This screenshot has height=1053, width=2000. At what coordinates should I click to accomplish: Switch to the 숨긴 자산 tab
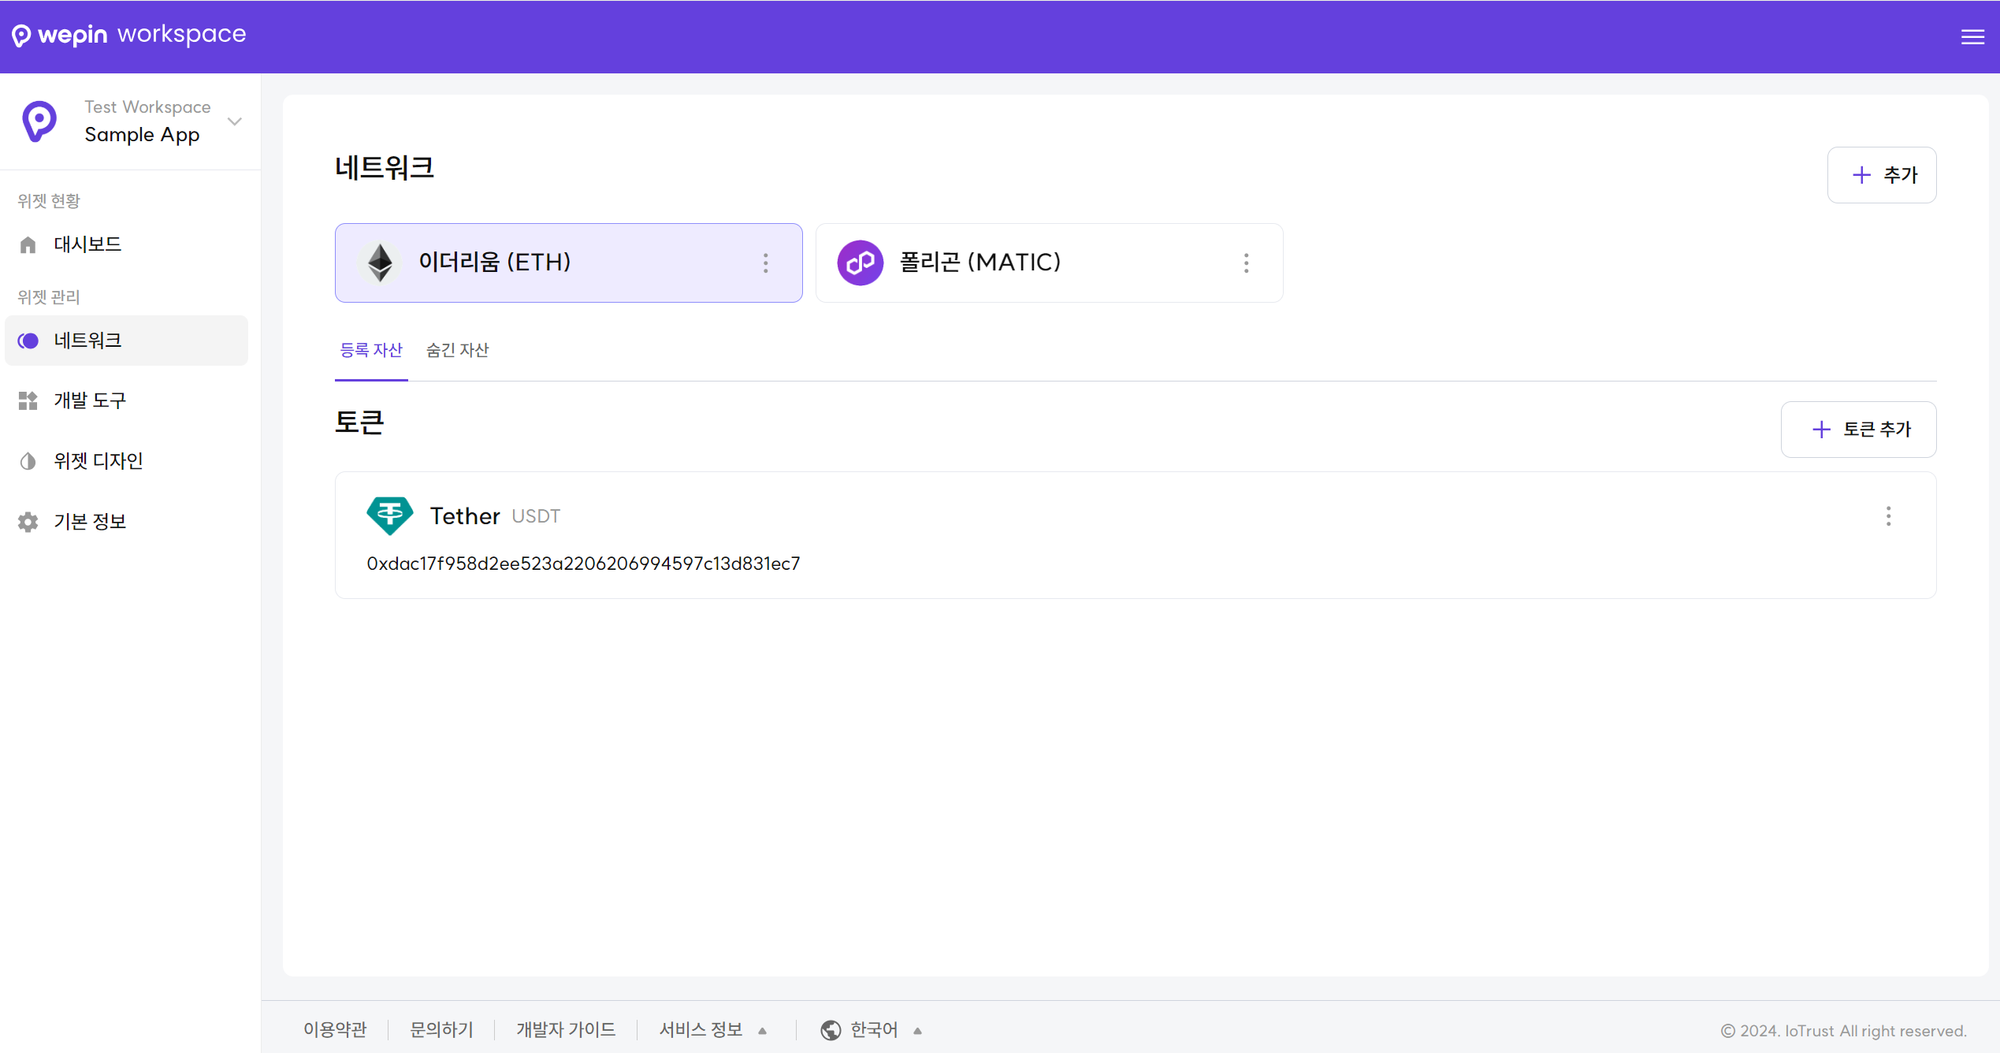coord(457,350)
